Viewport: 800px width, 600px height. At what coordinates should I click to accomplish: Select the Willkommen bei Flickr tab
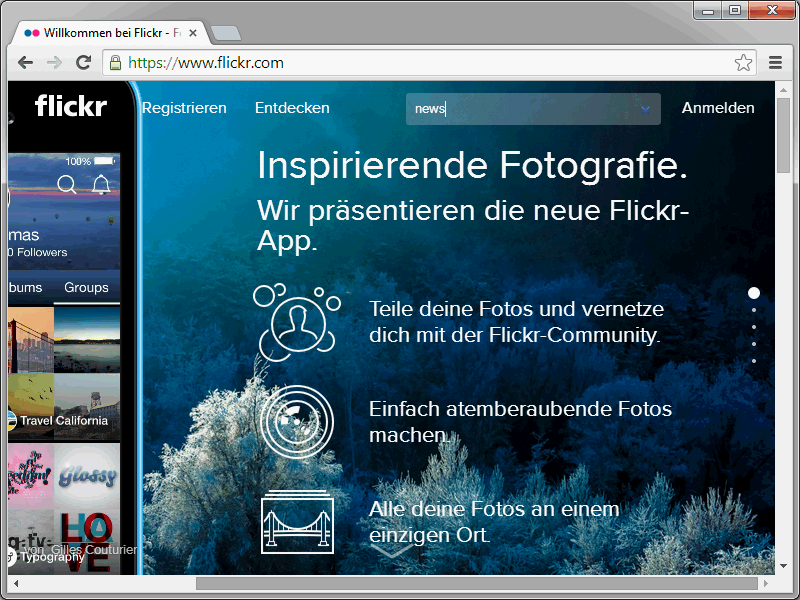click(x=111, y=33)
